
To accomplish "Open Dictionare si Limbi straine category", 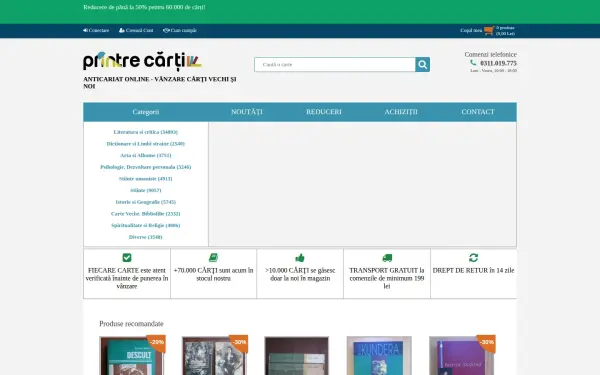I will click(x=146, y=143).
